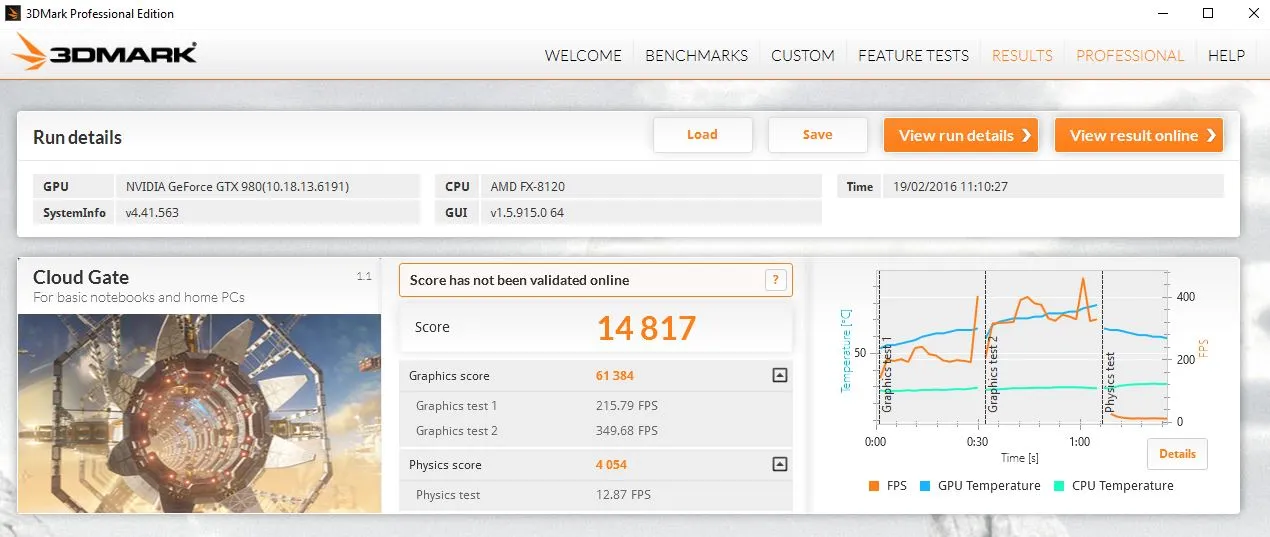Click View run details button
Viewport: 1270px width, 537px height.
[960, 135]
